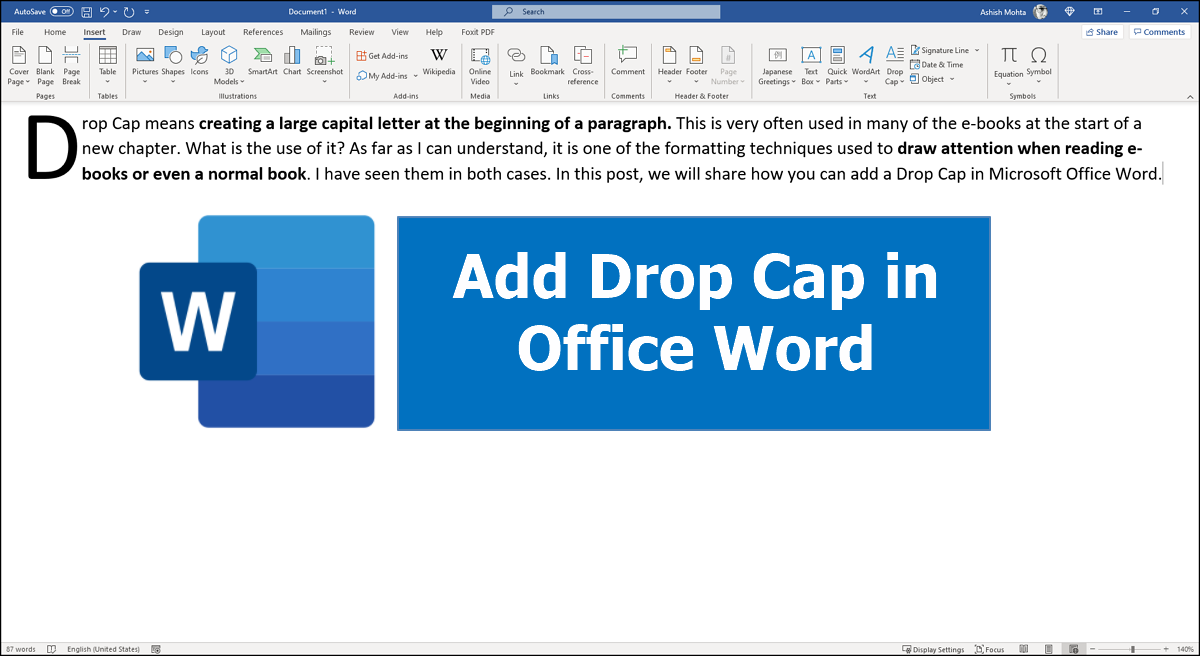Screen dimensions: 1200x656
Task: Open the Equation menu
Action: coord(1009,65)
